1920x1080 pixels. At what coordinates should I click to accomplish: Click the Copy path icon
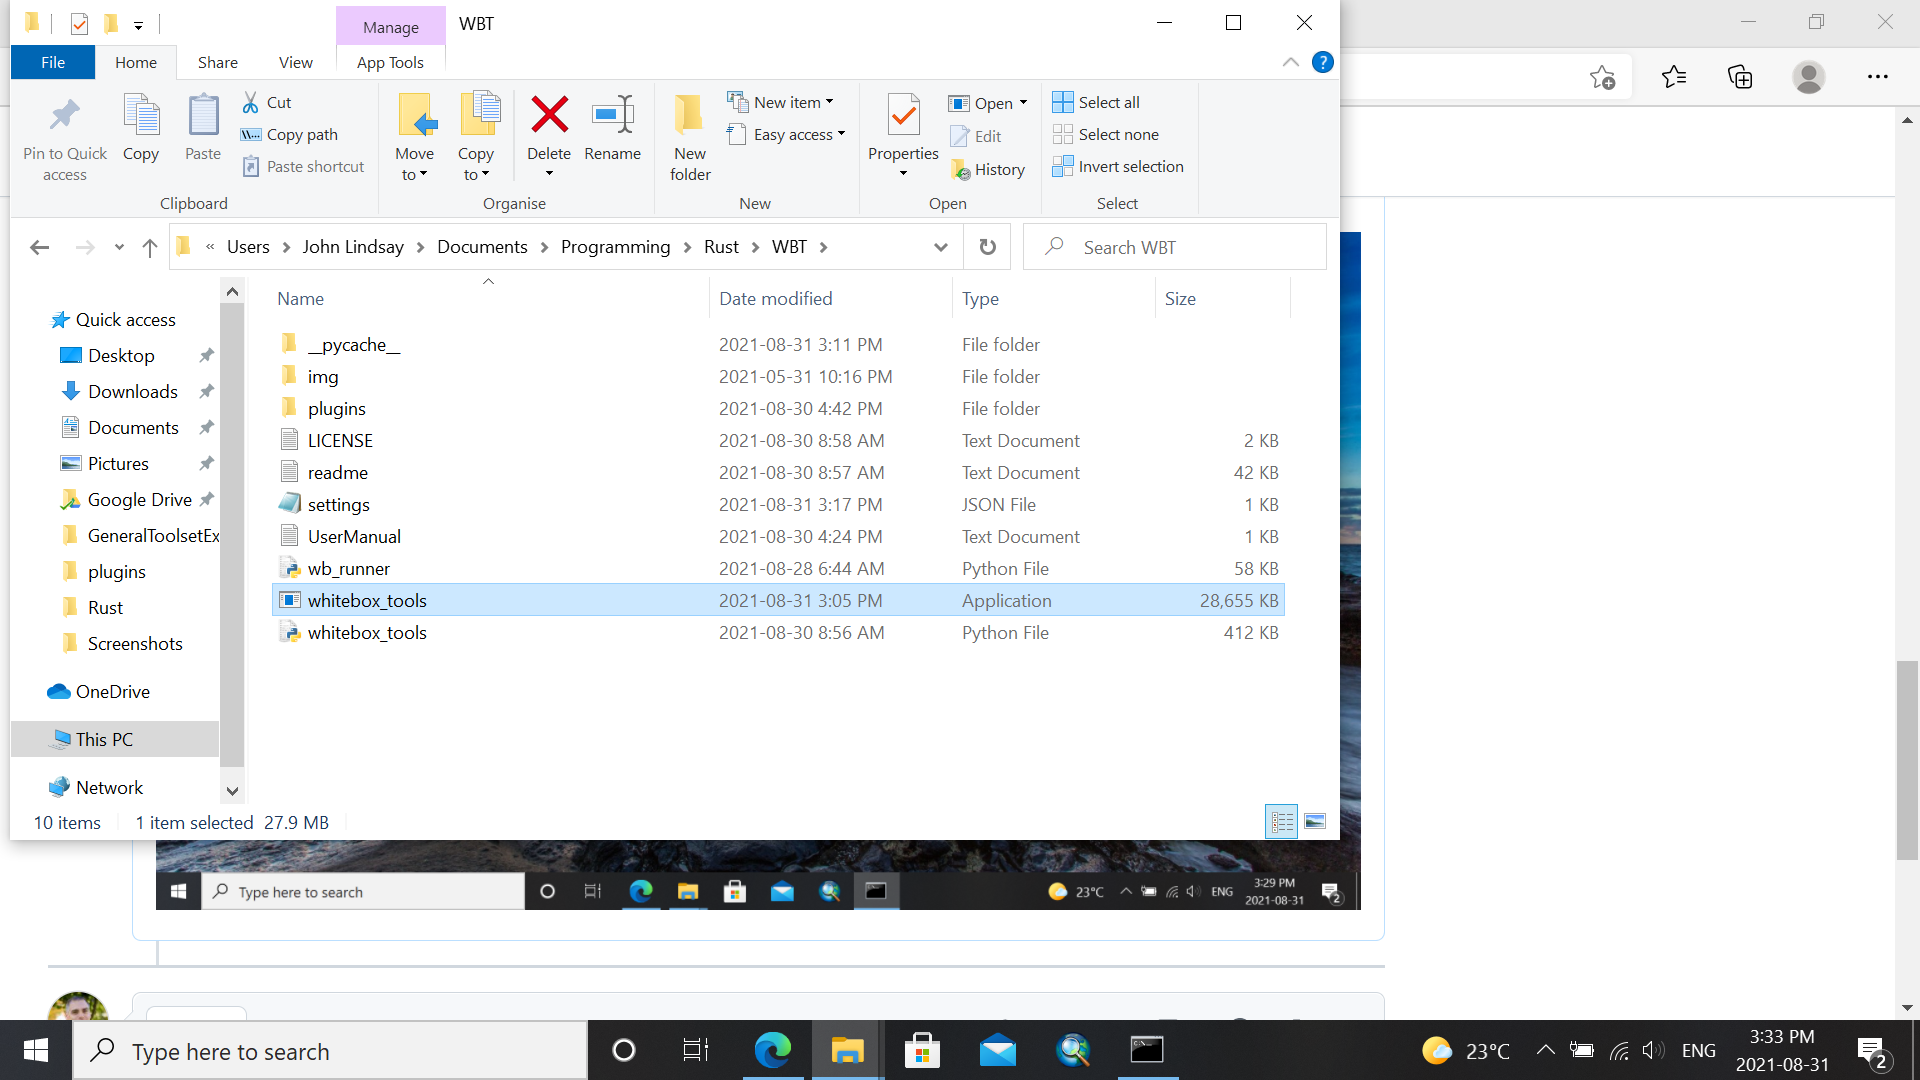pos(290,134)
